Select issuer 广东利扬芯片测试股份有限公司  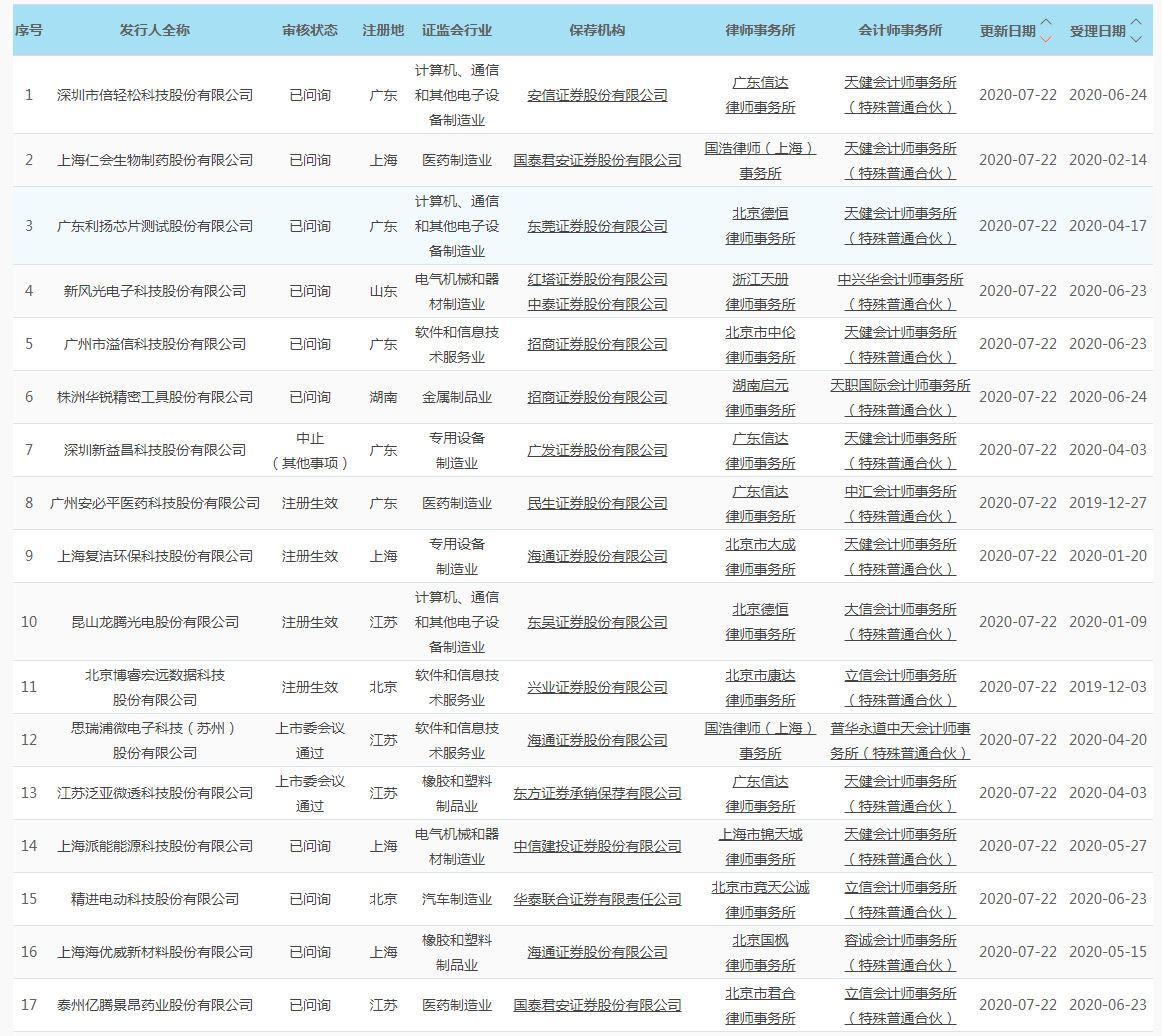(x=155, y=226)
